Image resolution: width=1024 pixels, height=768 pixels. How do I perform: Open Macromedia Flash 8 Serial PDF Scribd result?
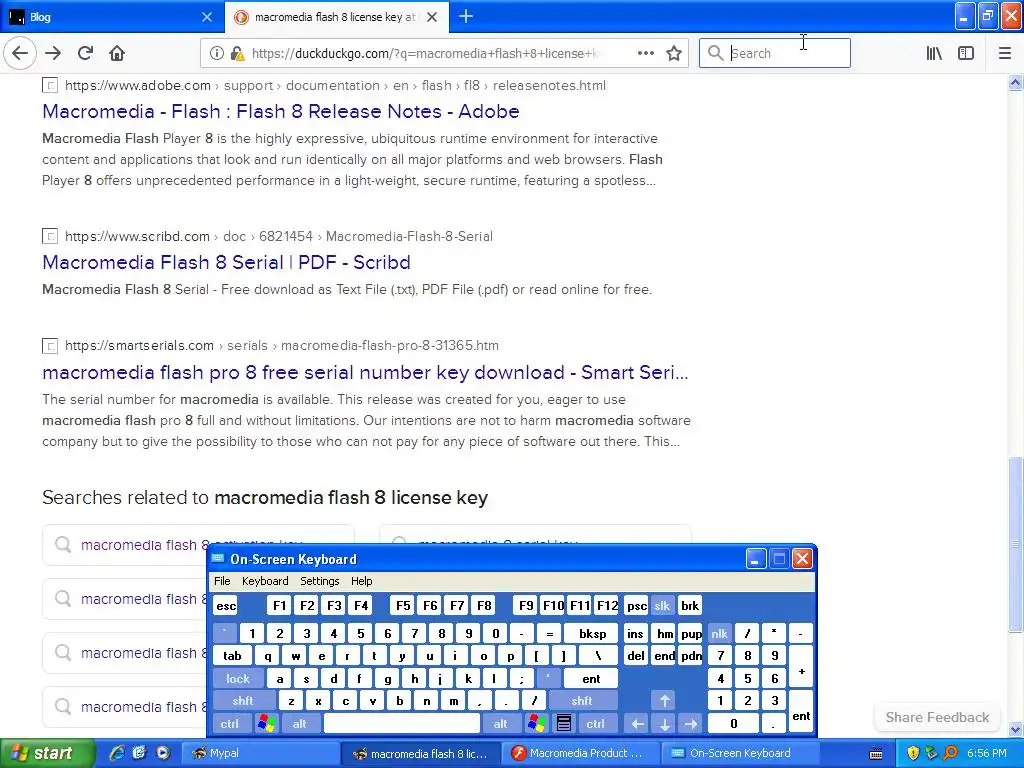pyautogui.click(x=227, y=263)
